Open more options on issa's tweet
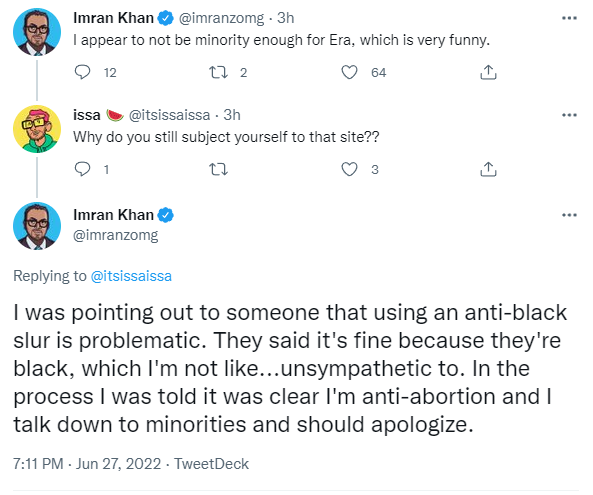This screenshot has height=495, width=593. tap(569, 115)
